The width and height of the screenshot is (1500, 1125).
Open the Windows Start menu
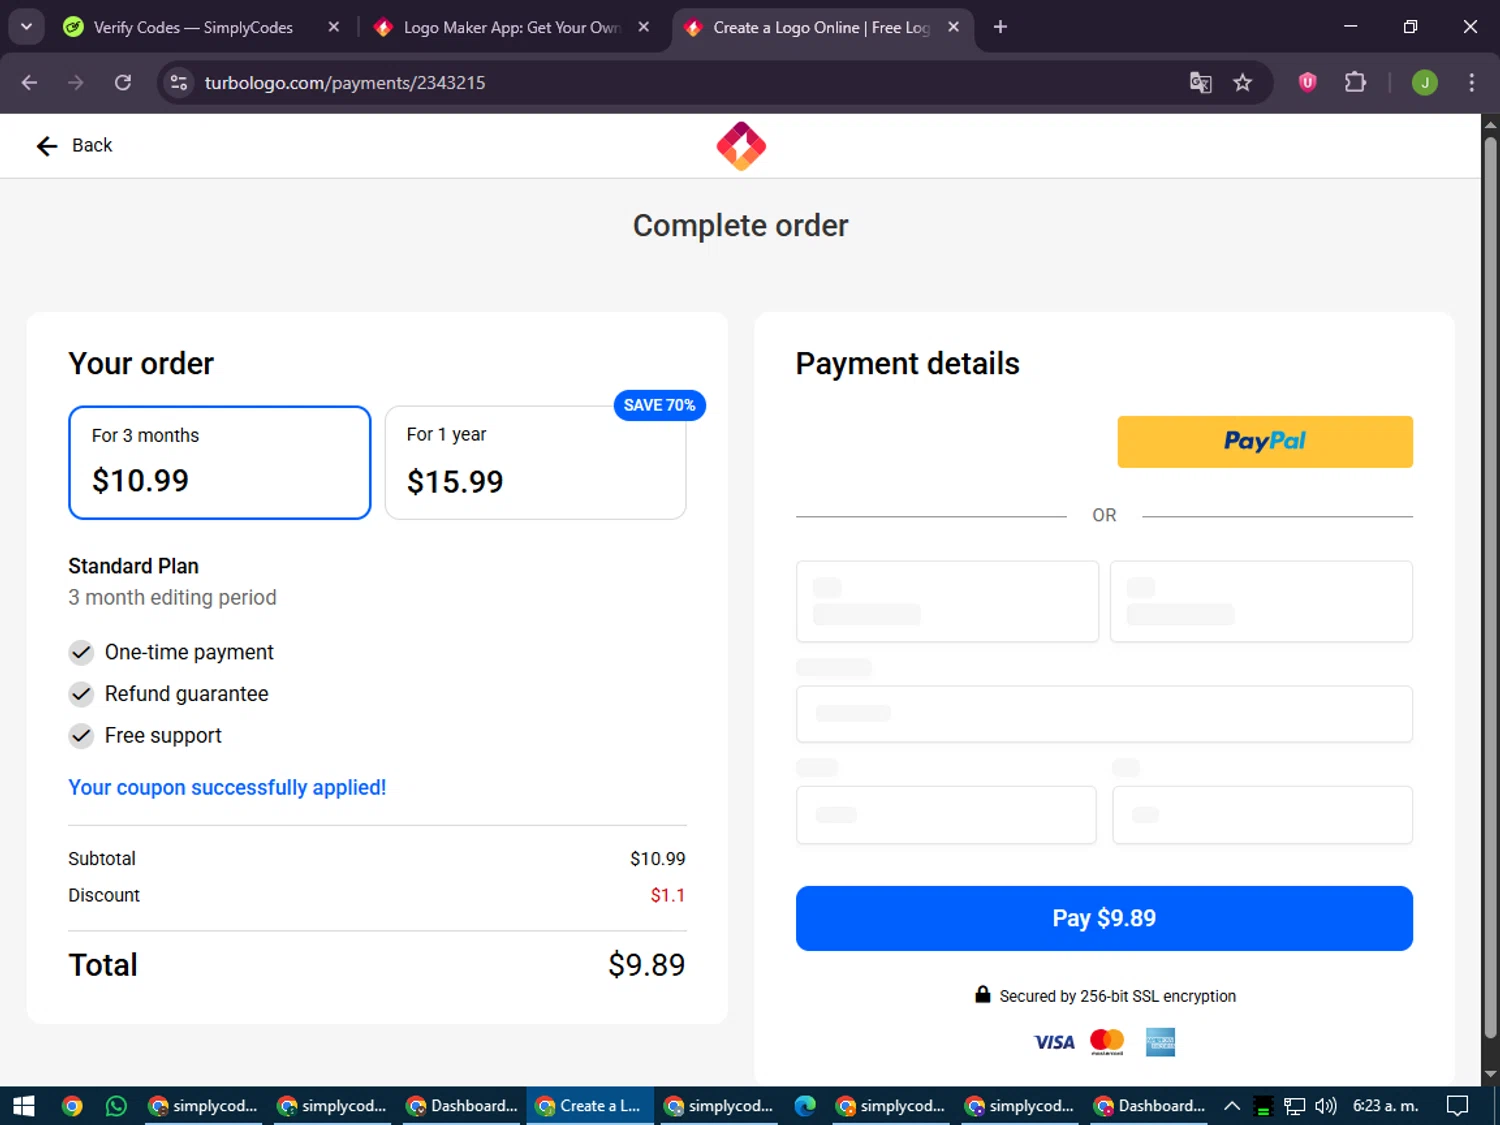pos(24,1106)
